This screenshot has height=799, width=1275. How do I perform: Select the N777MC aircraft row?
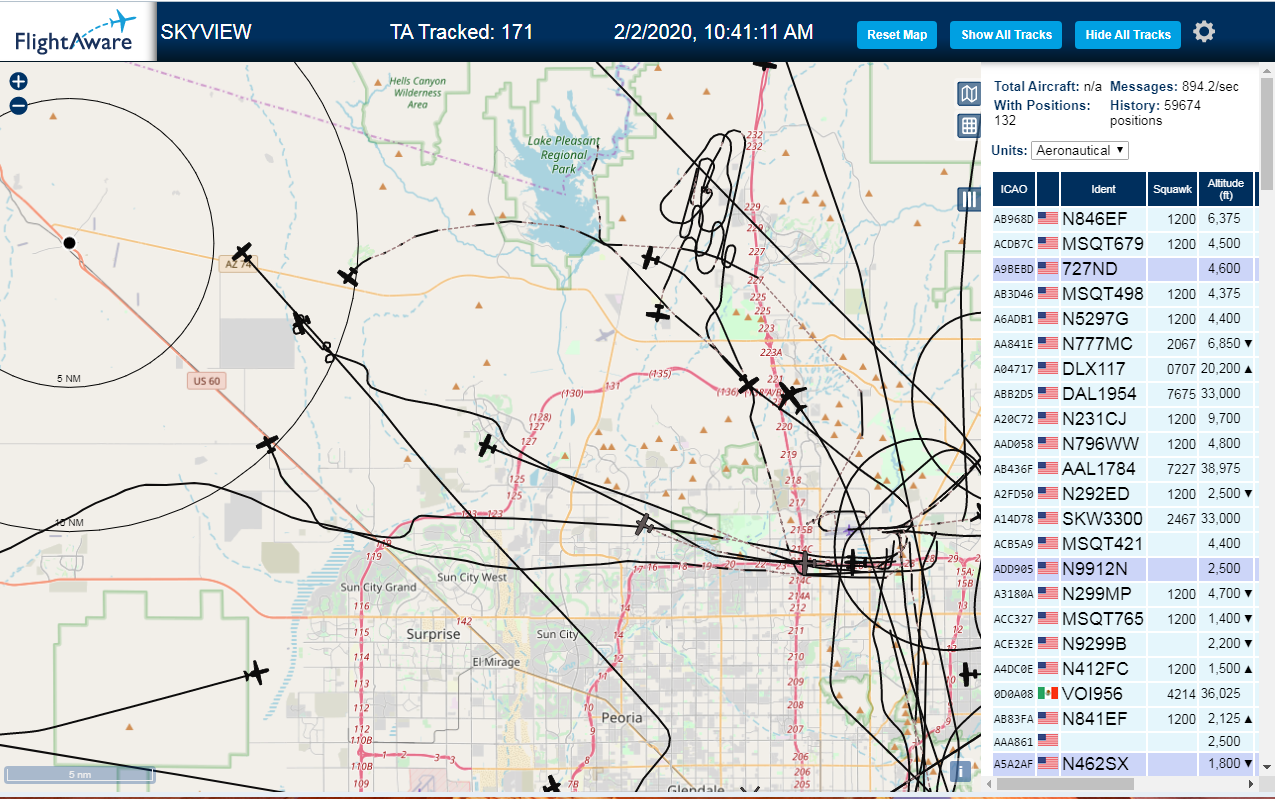1125,343
